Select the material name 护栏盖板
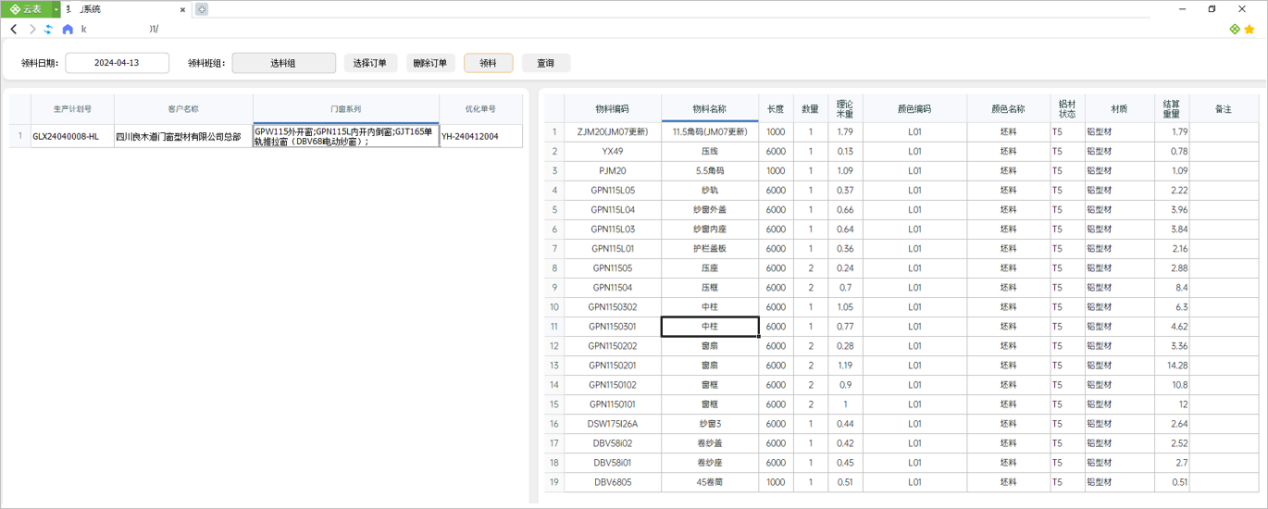 (x=710, y=248)
